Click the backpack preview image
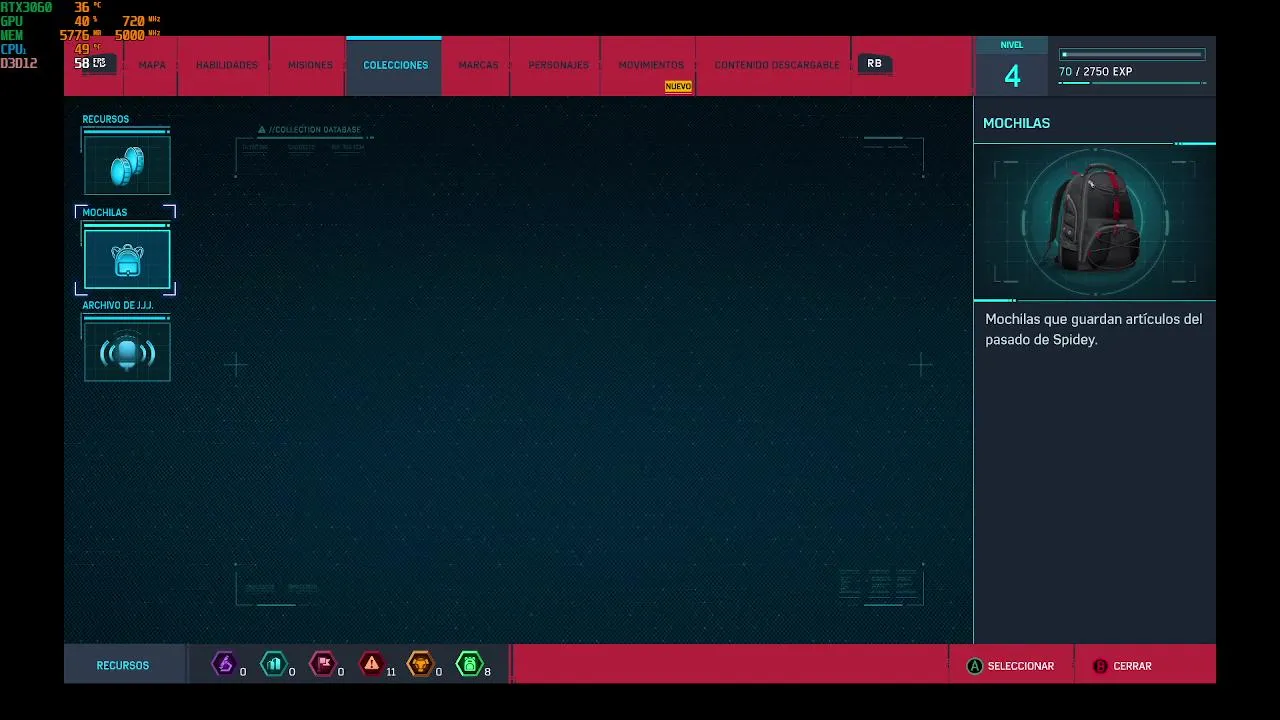The image size is (1280, 720). click(1095, 222)
